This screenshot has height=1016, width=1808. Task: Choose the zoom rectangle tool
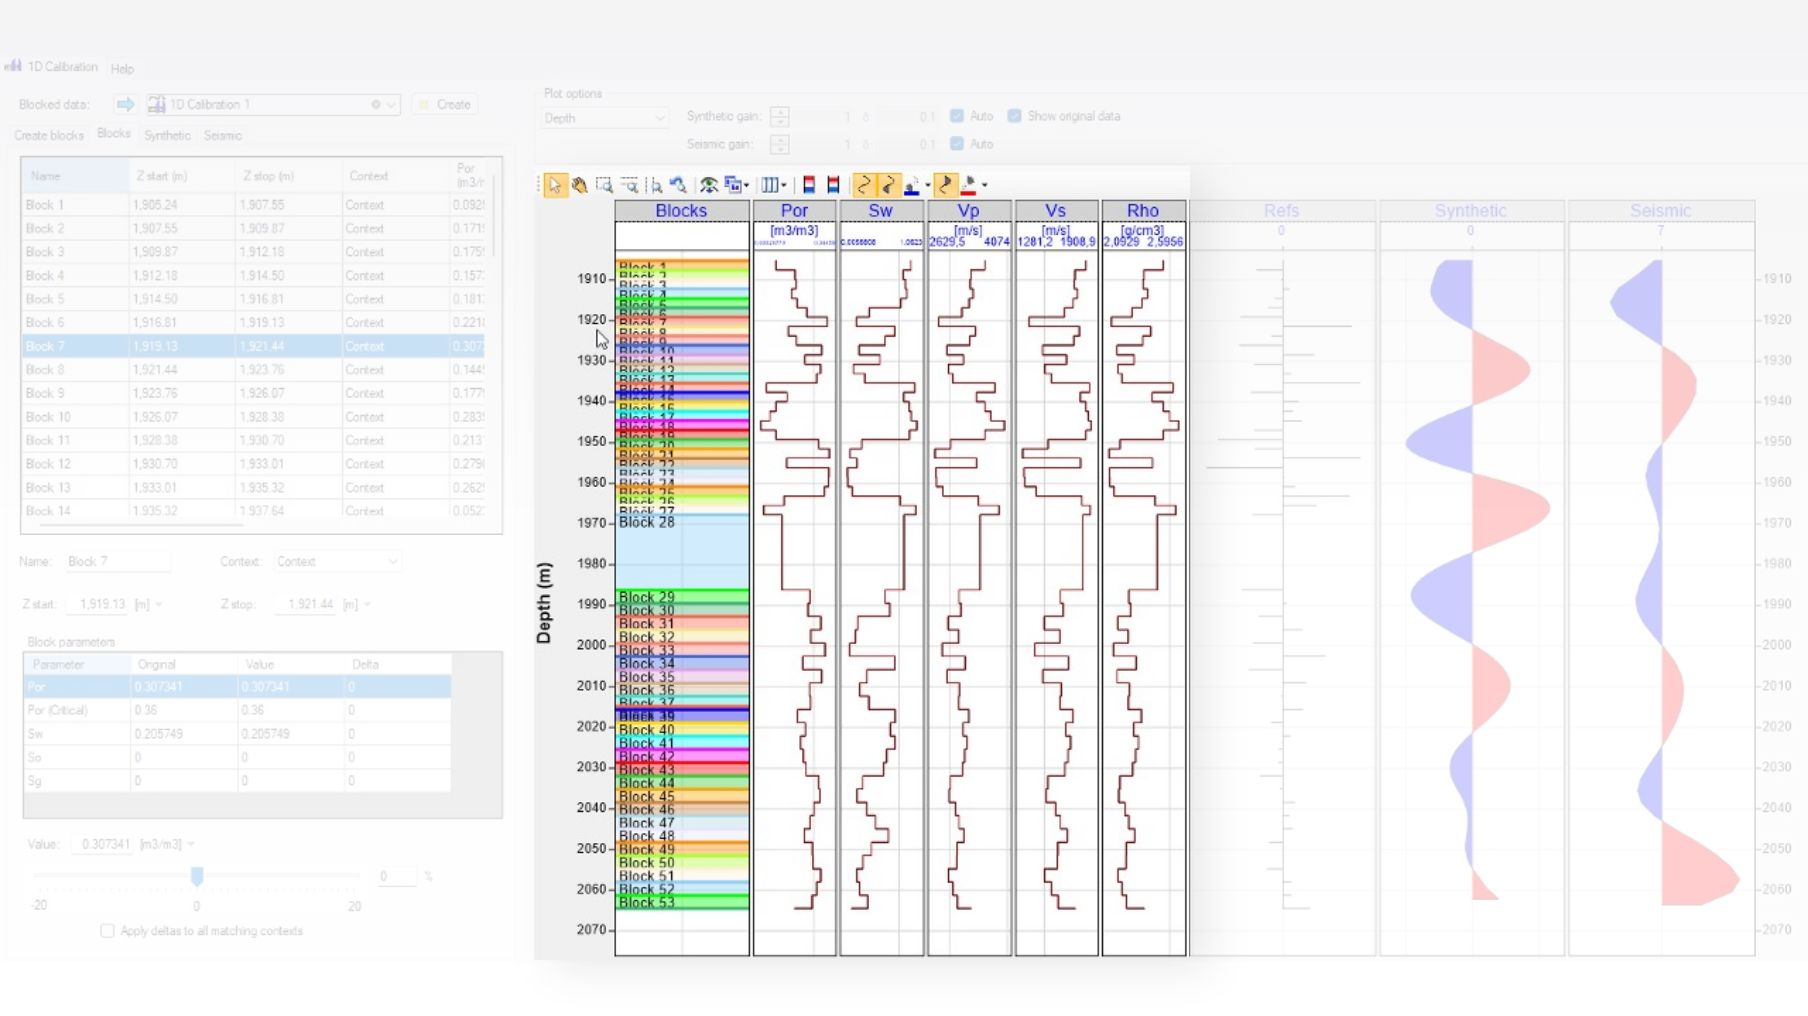(x=604, y=185)
